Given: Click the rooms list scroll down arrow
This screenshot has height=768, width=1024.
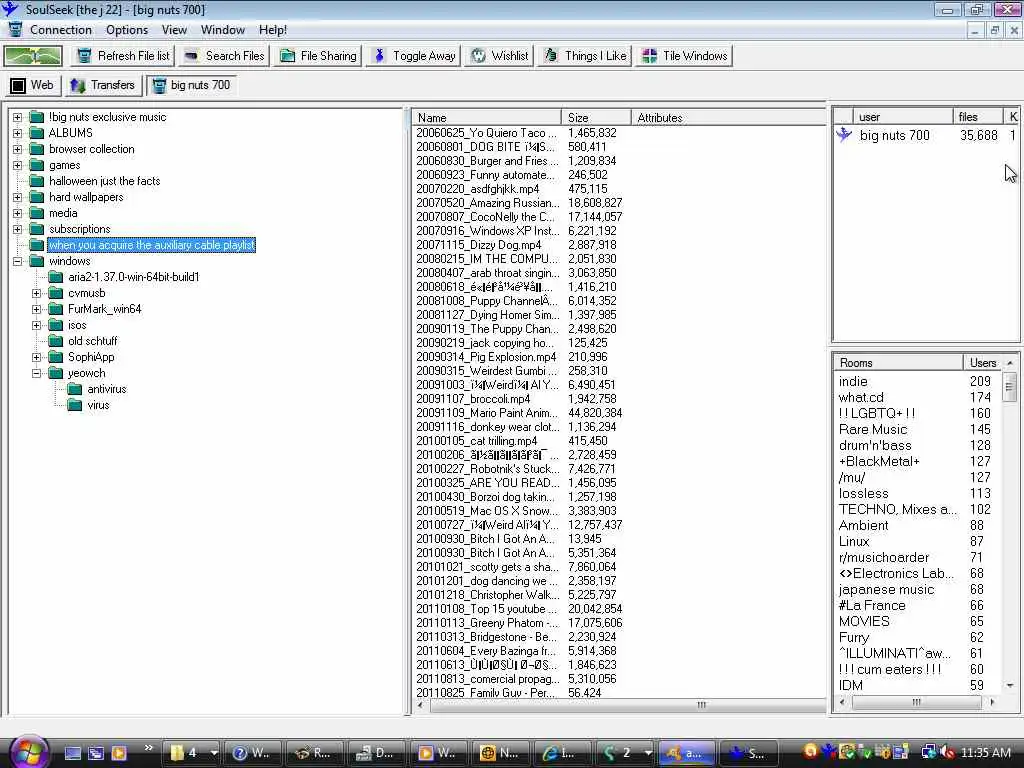Looking at the screenshot, I should tap(1010, 686).
